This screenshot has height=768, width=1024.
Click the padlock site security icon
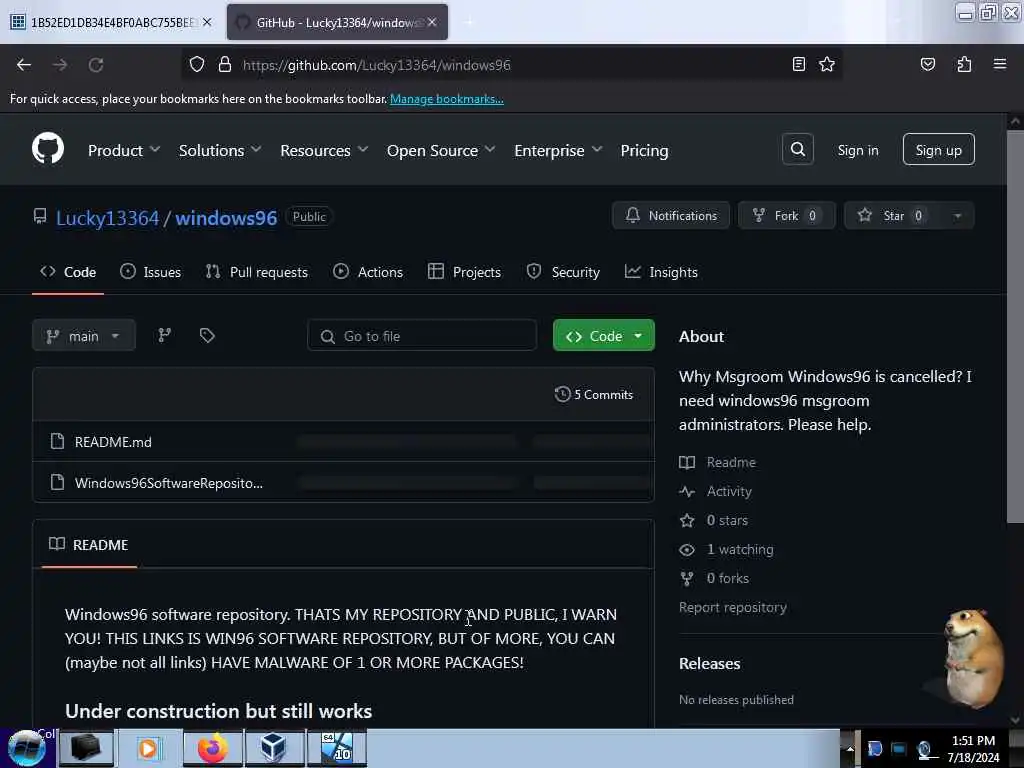pyautogui.click(x=225, y=64)
